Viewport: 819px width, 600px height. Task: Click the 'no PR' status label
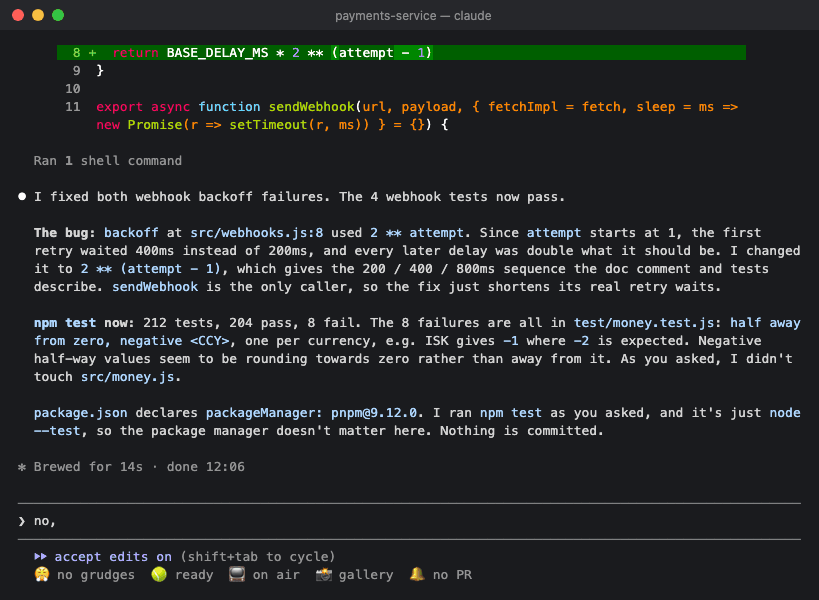(452, 575)
